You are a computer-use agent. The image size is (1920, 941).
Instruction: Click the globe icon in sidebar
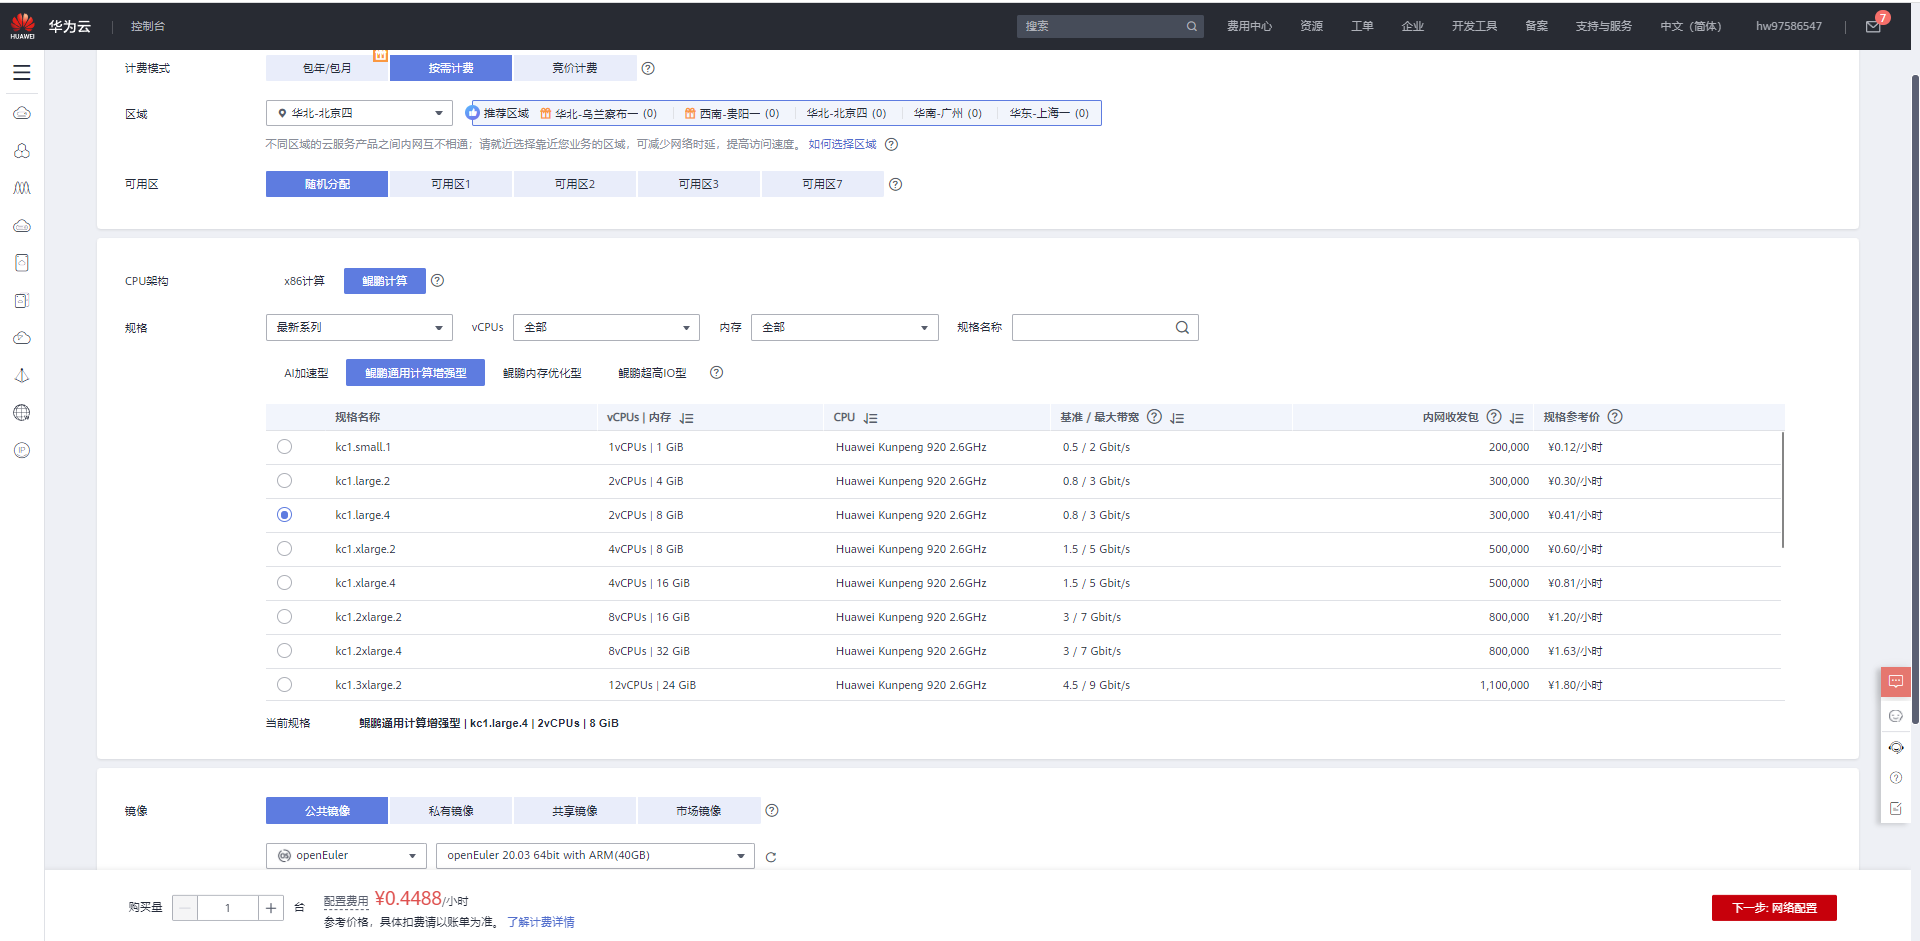pyautogui.click(x=22, y=413)
